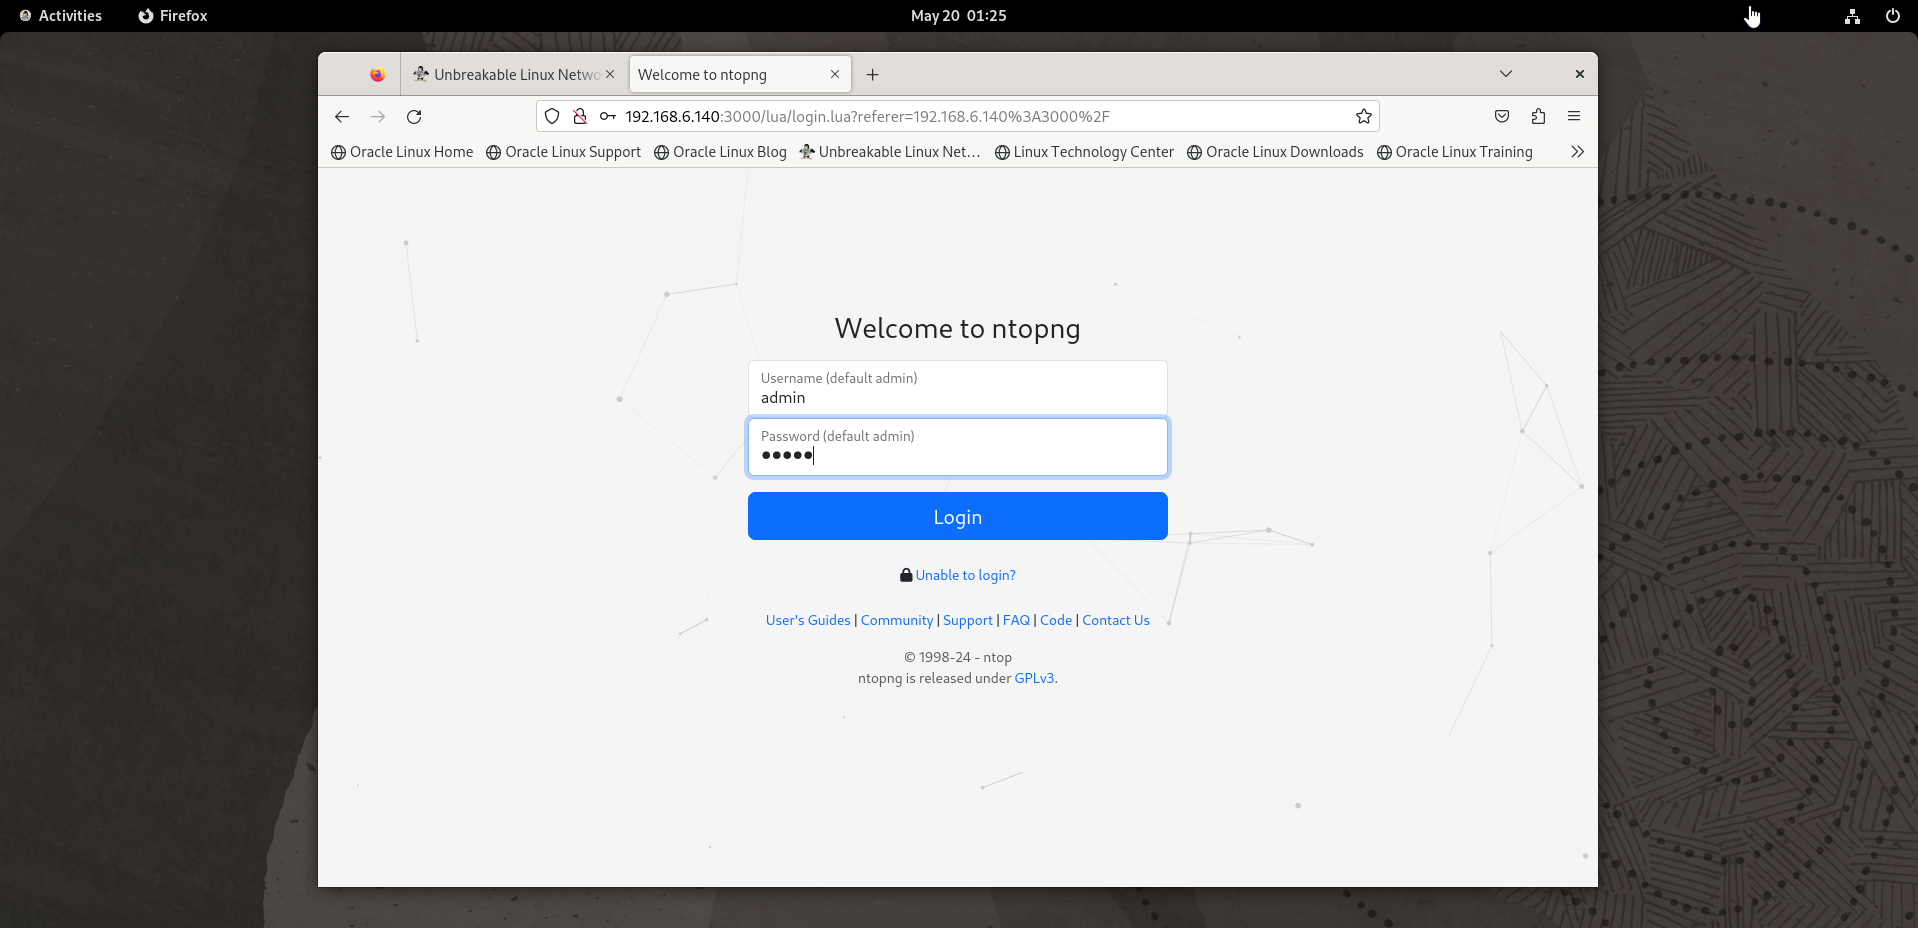Open the power icon system menu
This screenshot has width=1918, height=928.
1893,16
